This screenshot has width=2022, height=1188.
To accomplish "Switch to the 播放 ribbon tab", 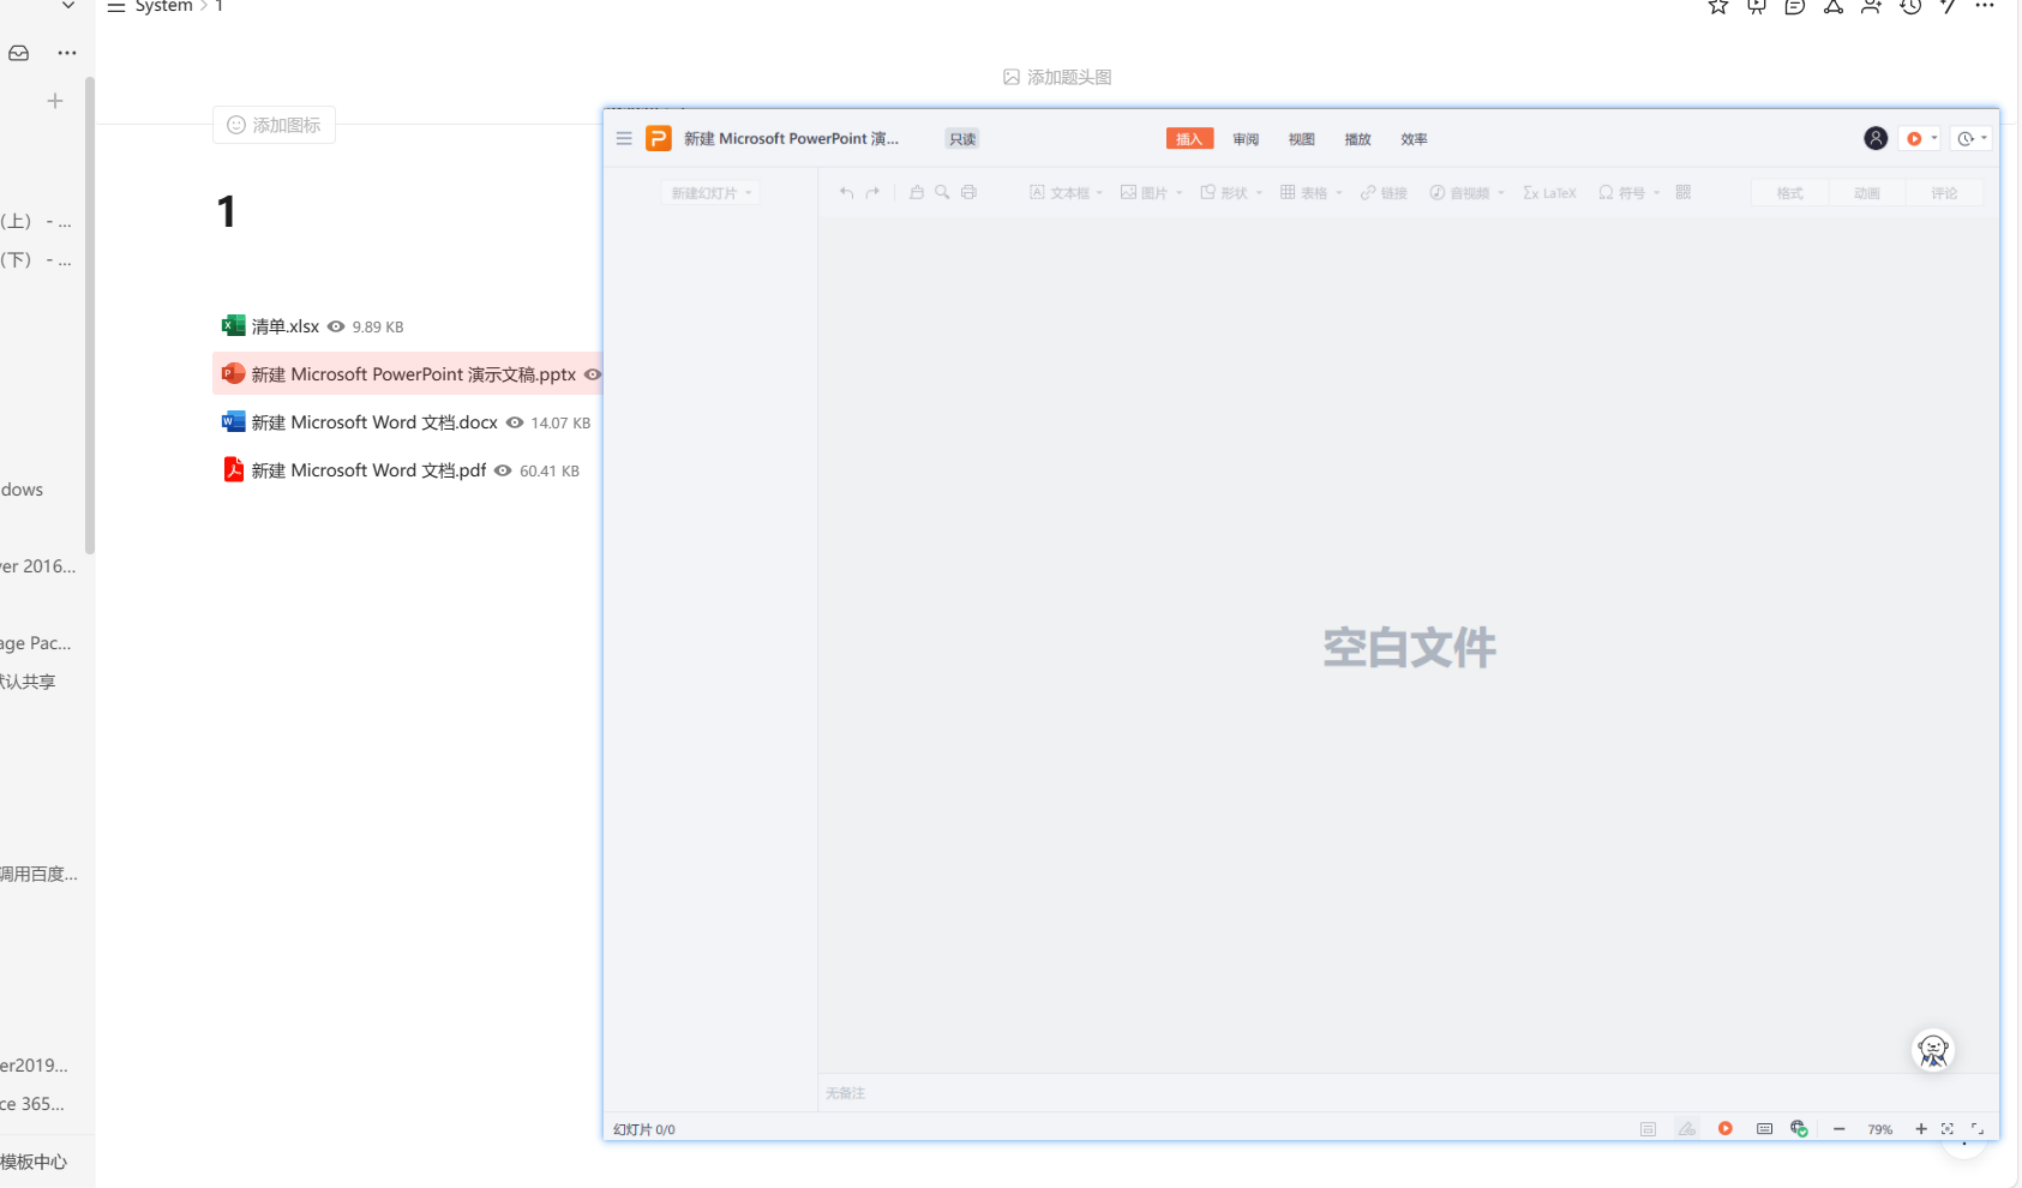I will (x=1357, y=139).
